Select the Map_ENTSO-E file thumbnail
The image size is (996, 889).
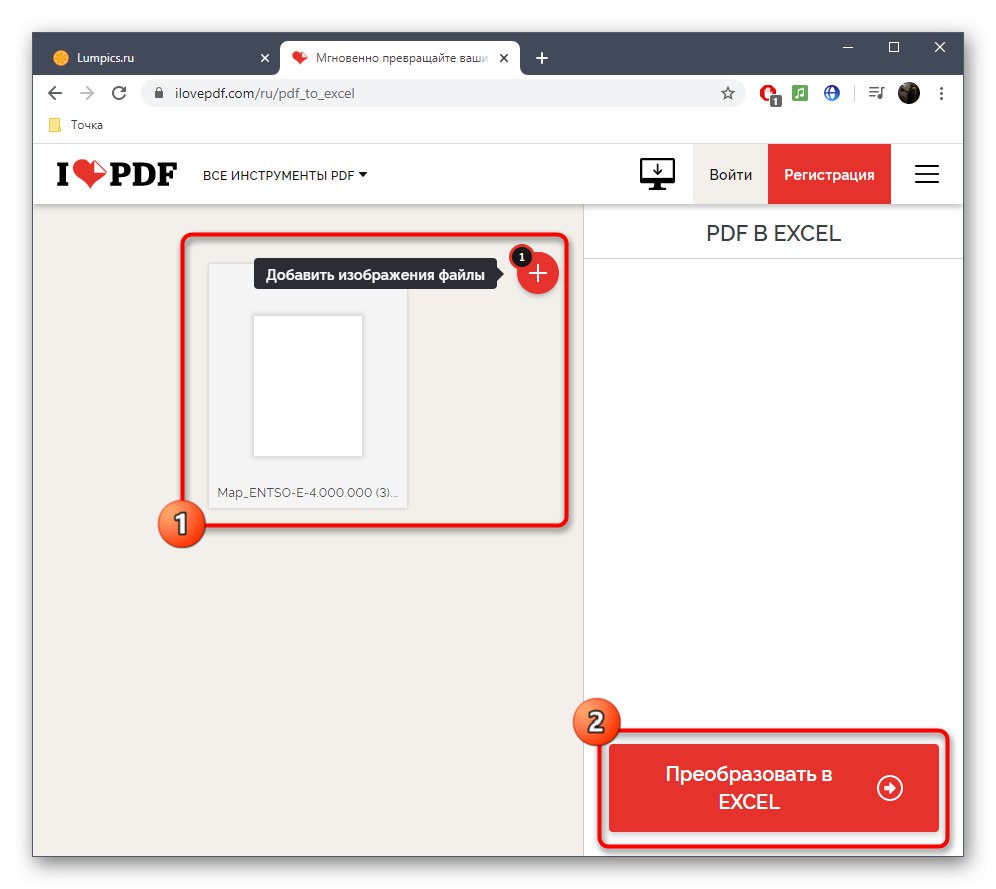tap(307, 385)
